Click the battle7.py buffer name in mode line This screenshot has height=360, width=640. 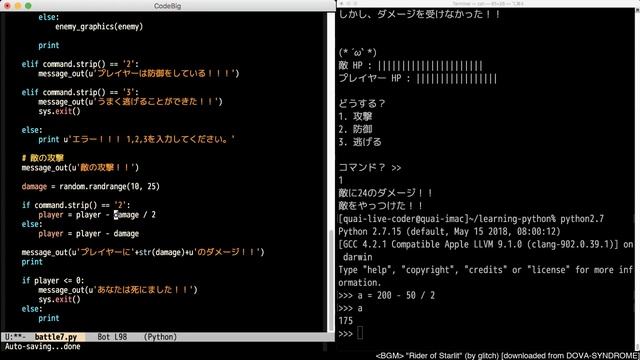pos(56,337)
